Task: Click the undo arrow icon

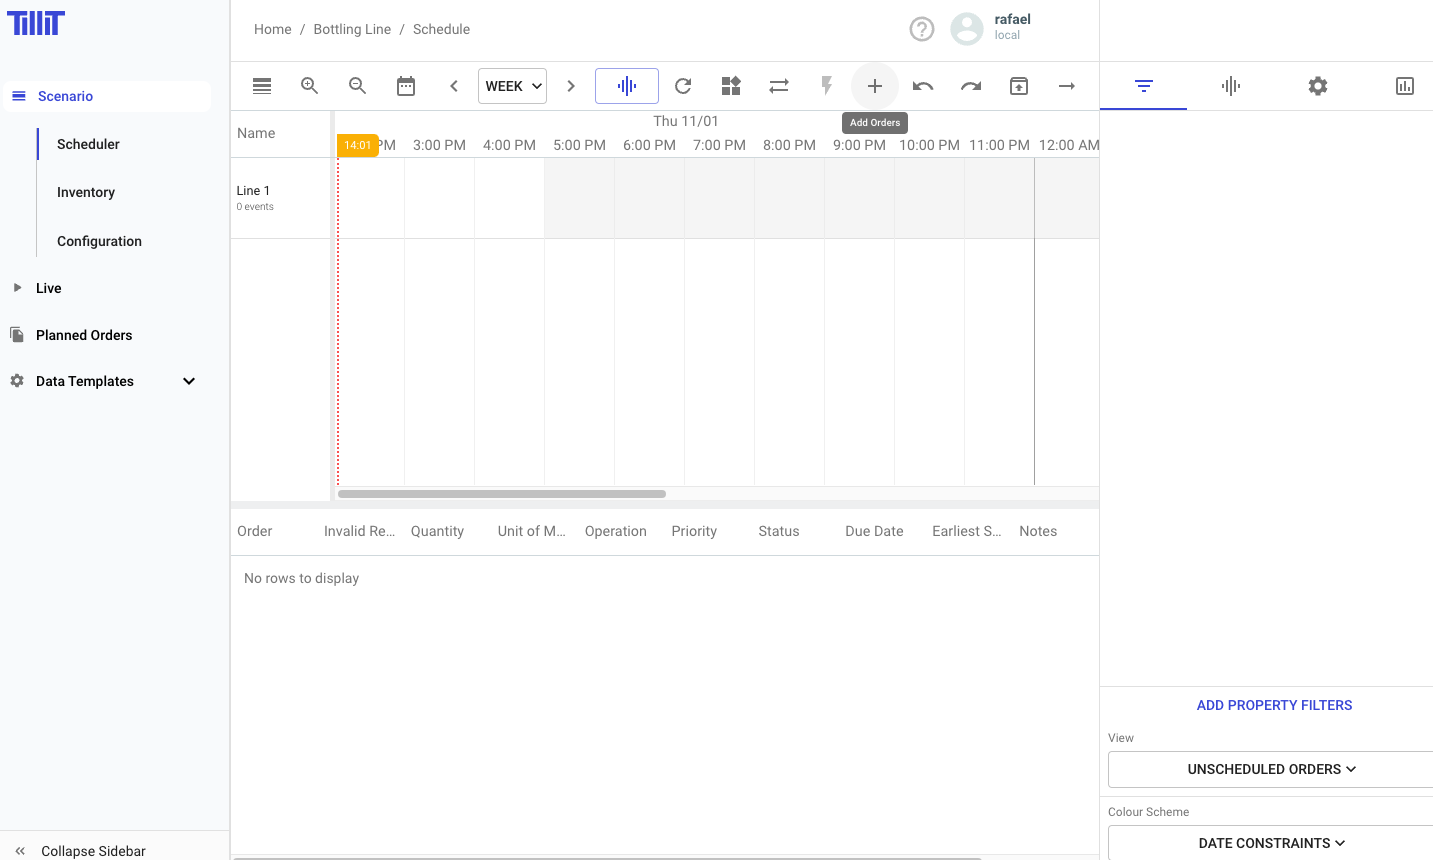Action: pos(922,86)
